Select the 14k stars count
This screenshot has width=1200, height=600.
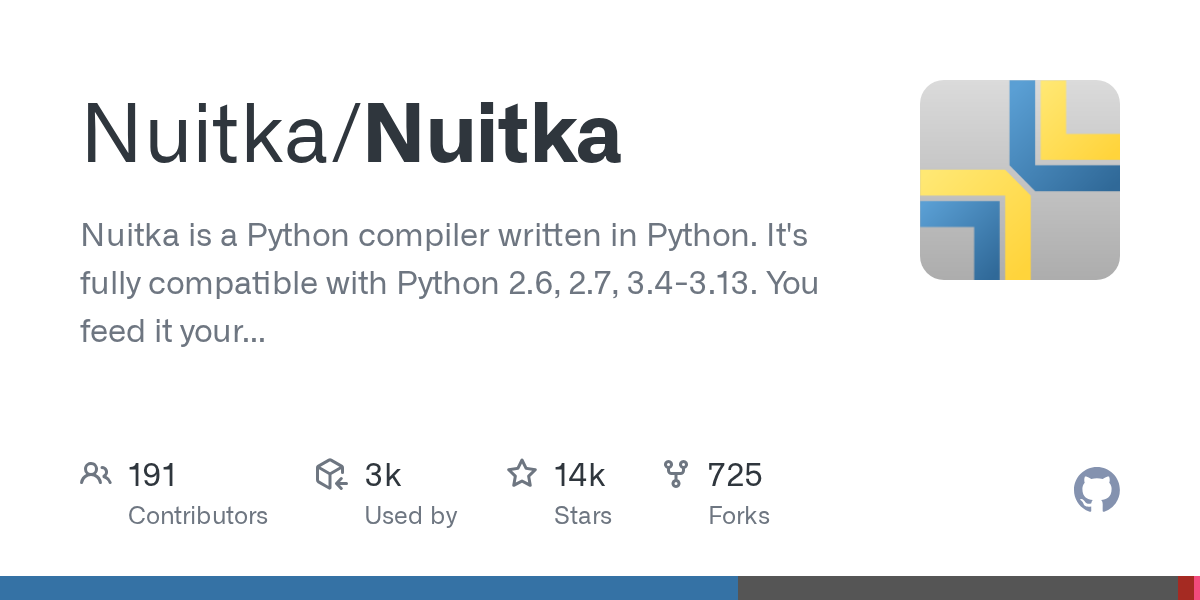point(580,475)
